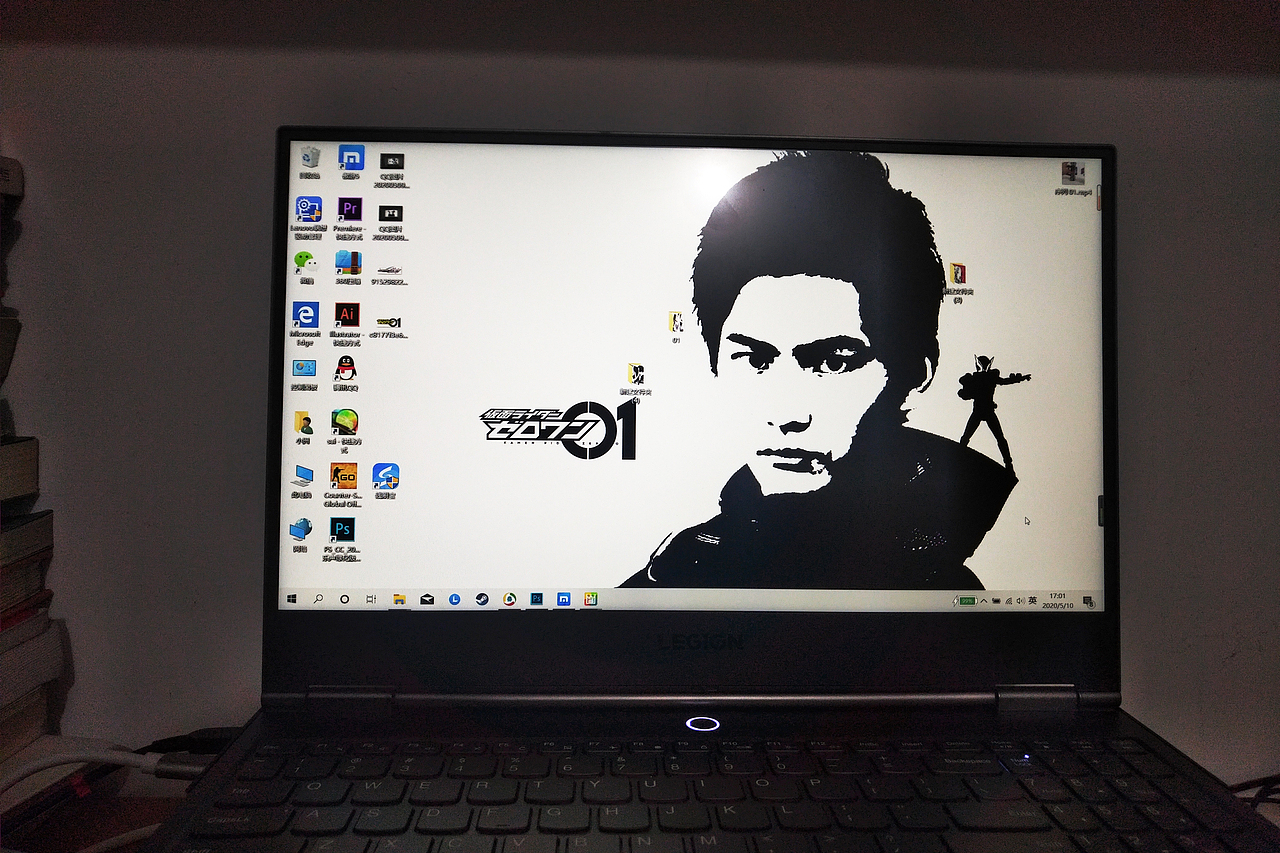This screenshot has height=853, width=1280.
Task: Open the colorful round browser taskbar icon
Action: [x=509, y=599]
